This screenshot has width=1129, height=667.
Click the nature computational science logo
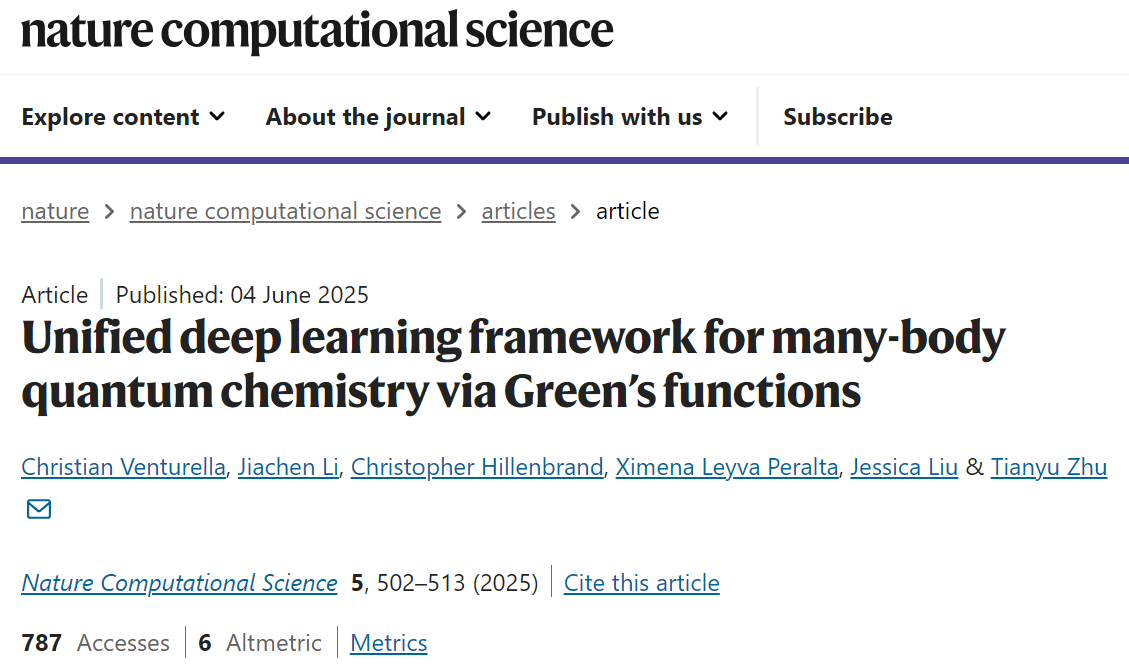317,31
